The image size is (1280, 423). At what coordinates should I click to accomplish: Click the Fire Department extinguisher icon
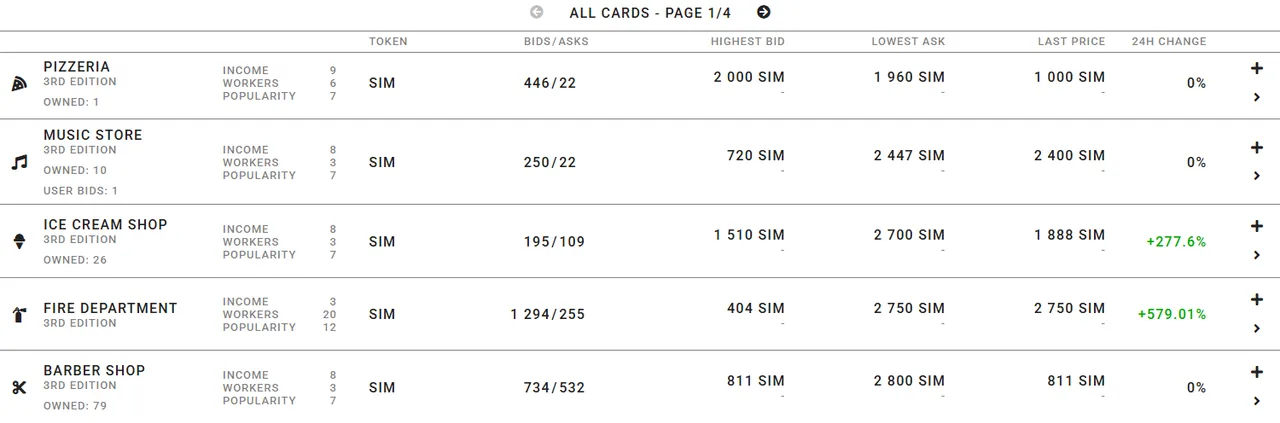19,315
